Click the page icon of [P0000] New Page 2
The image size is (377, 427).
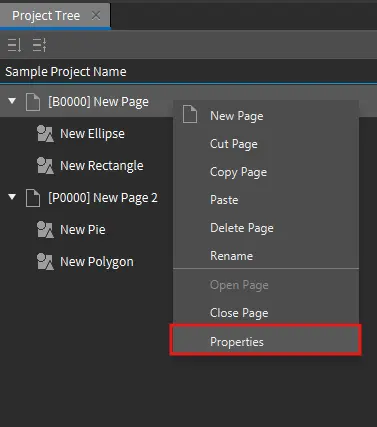point(33,198)
